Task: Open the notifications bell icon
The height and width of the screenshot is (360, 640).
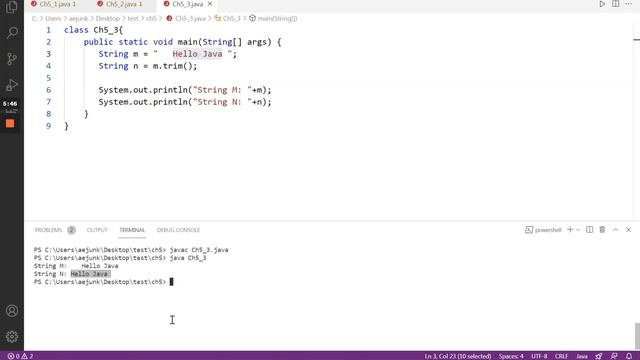Action: pos(629,356)
